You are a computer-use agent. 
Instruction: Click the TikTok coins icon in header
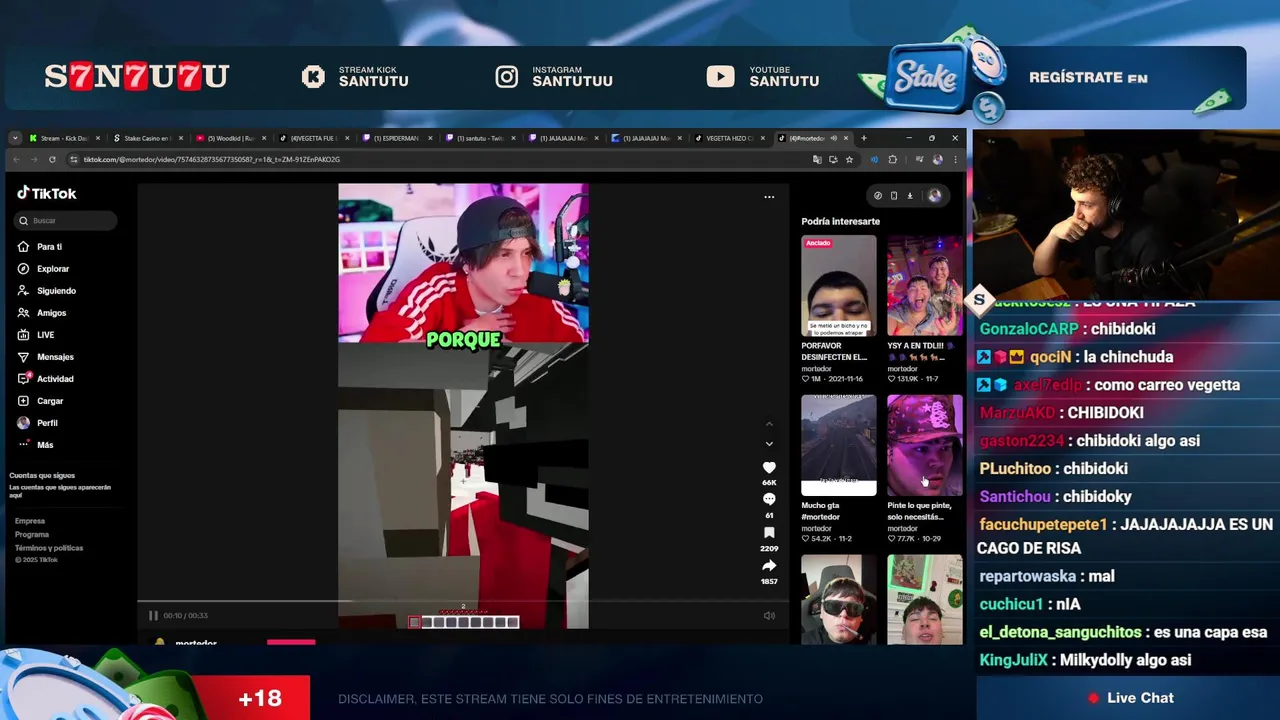[878, 196]
